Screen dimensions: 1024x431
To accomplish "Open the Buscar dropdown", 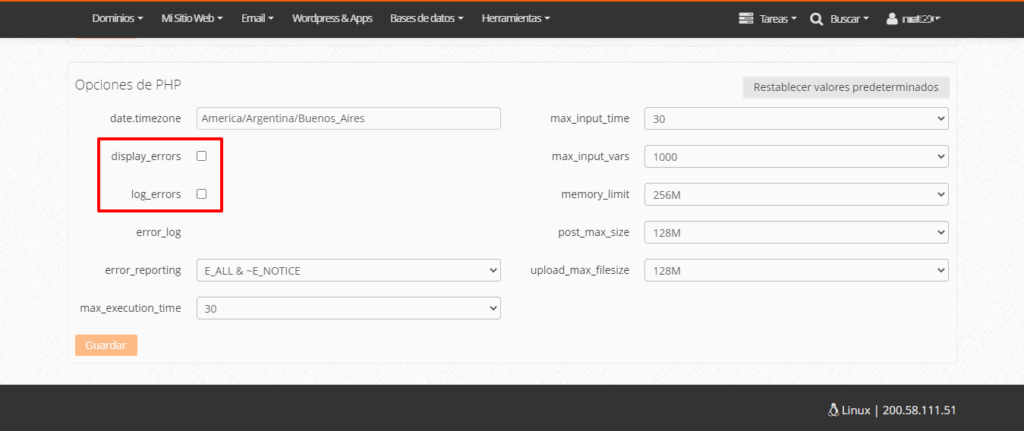I will (x=850, y=19).
